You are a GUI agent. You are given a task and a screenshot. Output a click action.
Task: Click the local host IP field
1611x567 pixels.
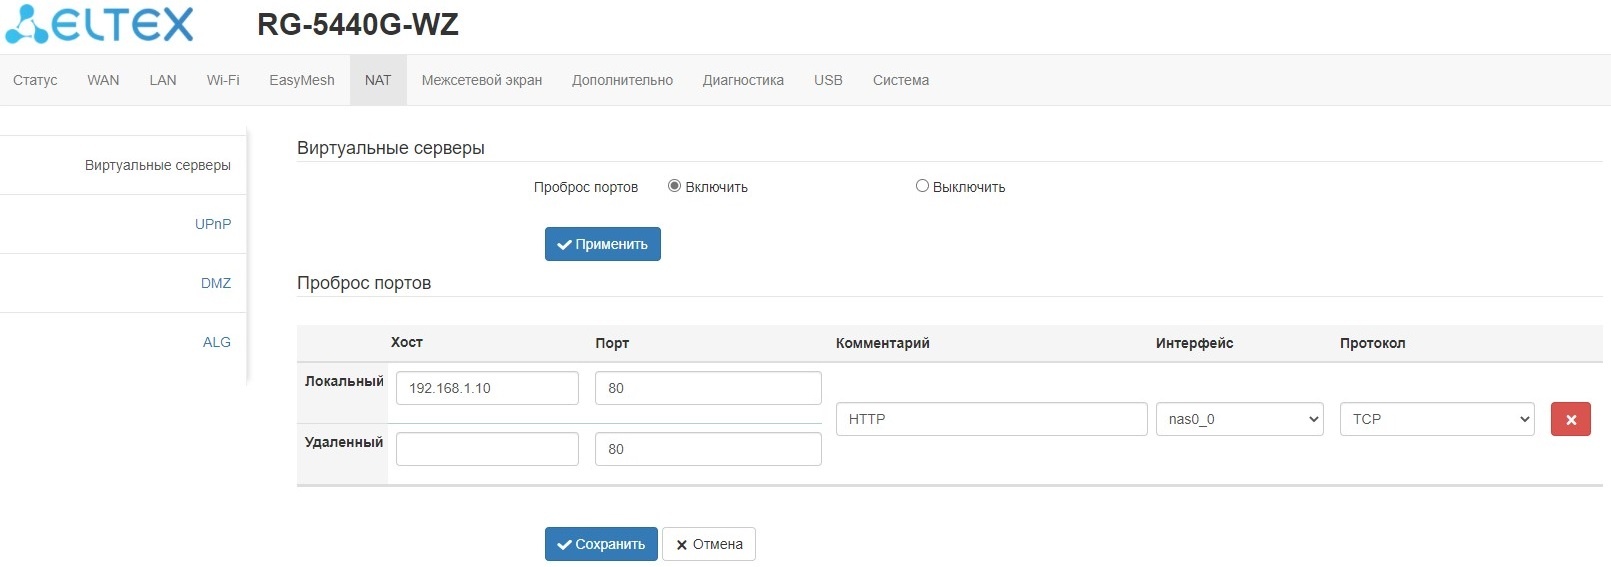[487, 388]
